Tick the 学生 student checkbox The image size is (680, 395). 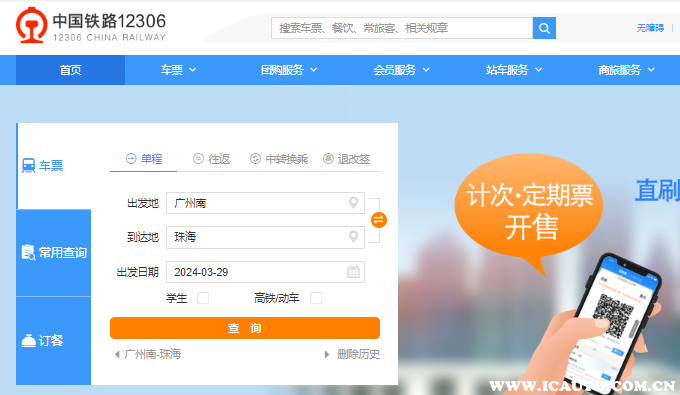[203, 298]
